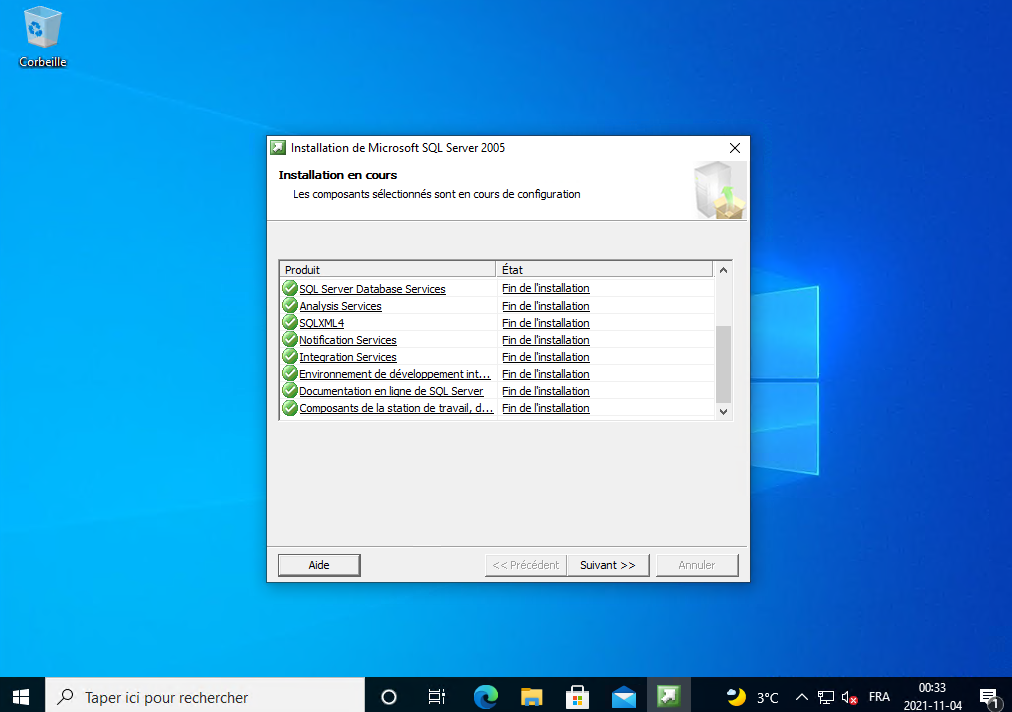
Task: Launch Microsoft Store from the taskbar
Action: (x=577, y=696)
